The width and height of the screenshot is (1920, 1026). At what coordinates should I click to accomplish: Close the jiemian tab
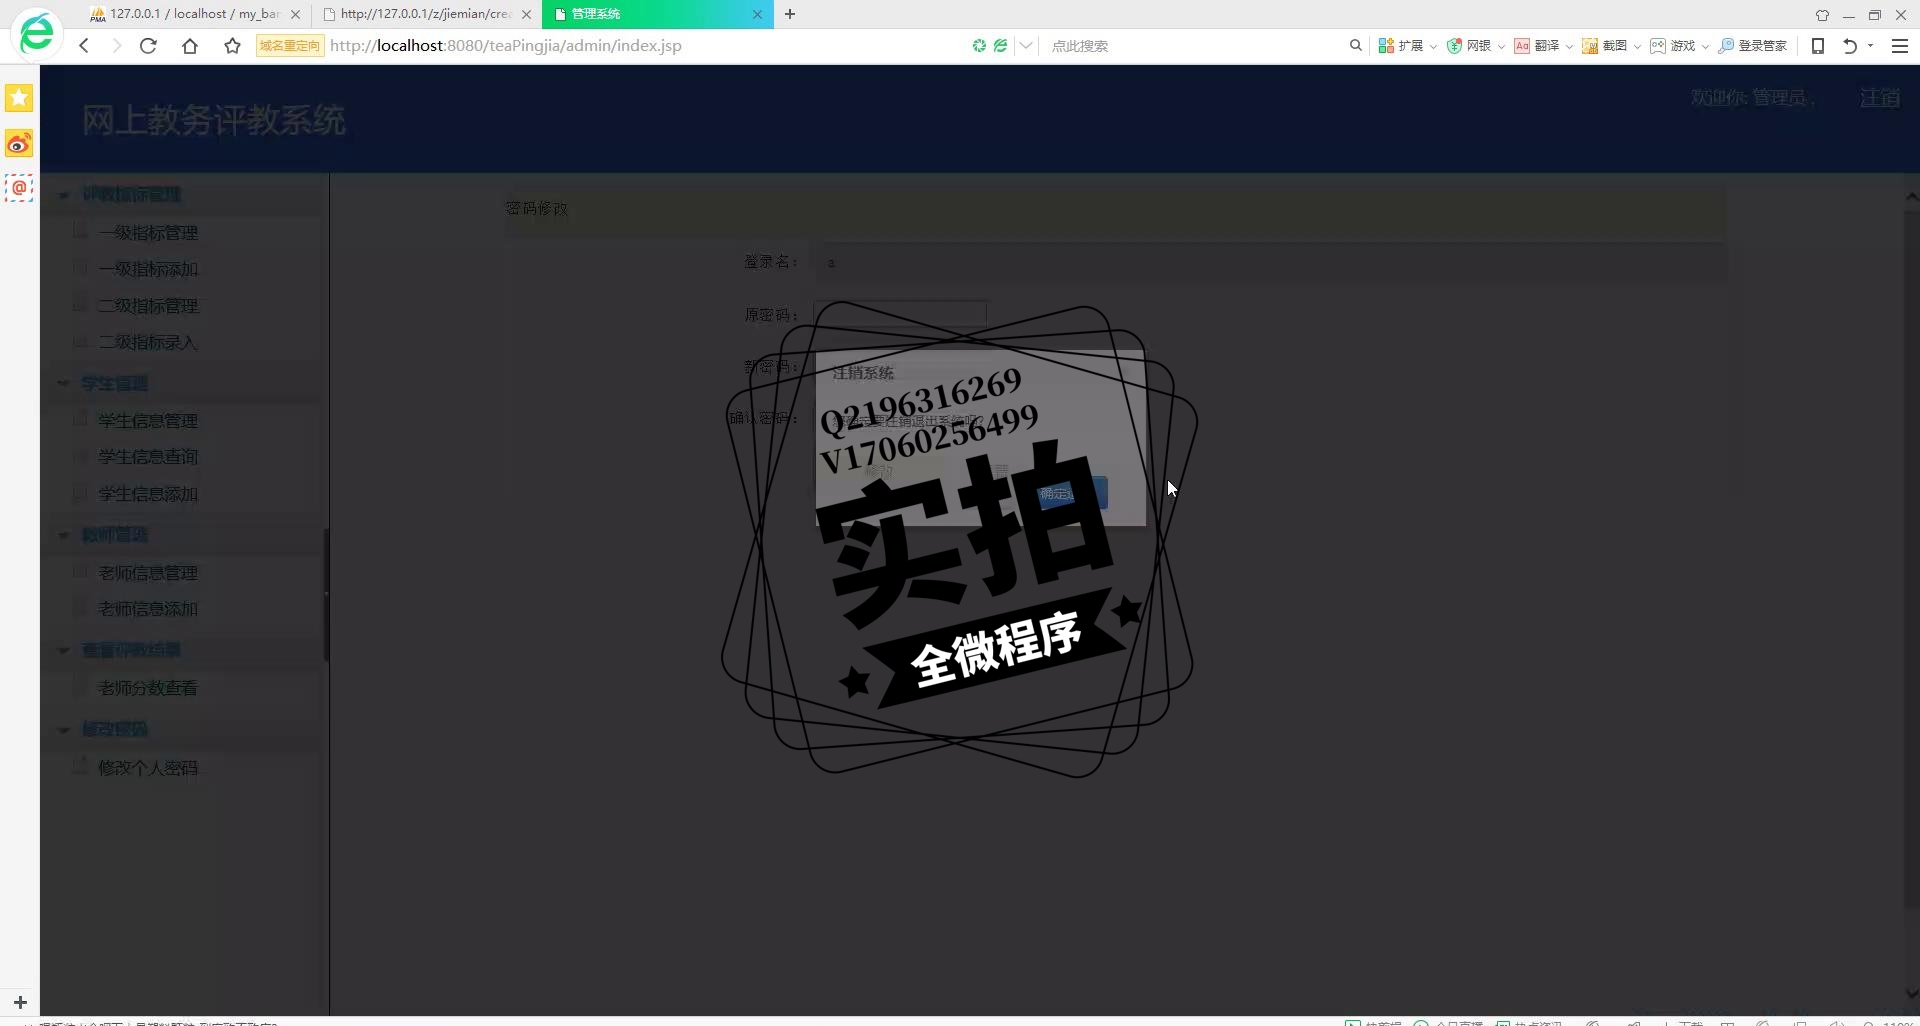point(527,14)
